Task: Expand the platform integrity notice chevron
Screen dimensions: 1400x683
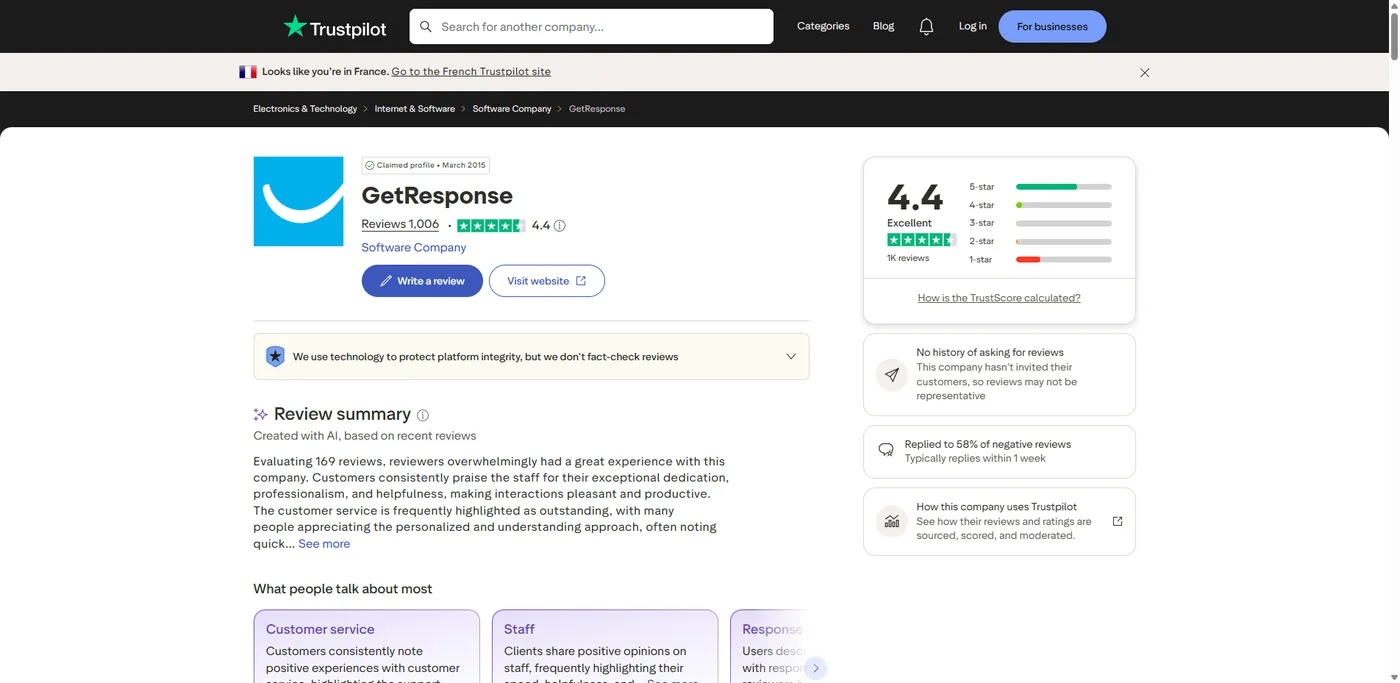Action: click(x=791, y=357)
